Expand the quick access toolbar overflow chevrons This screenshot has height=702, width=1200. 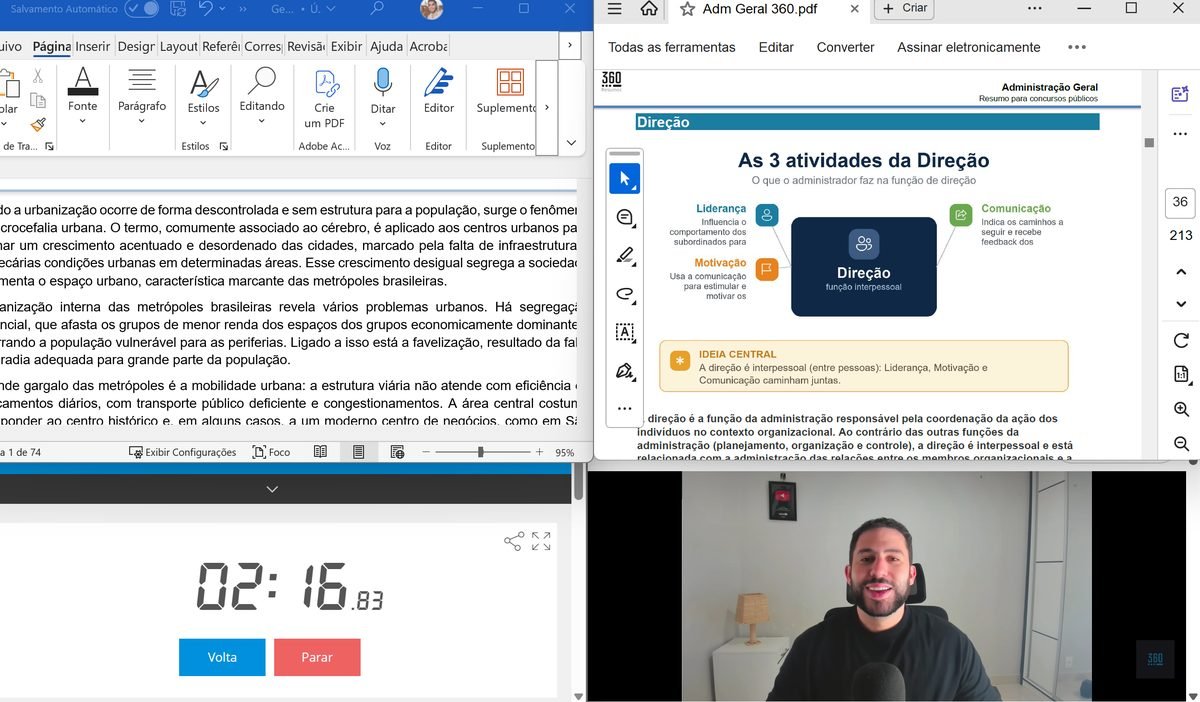(x=243, y=9)
